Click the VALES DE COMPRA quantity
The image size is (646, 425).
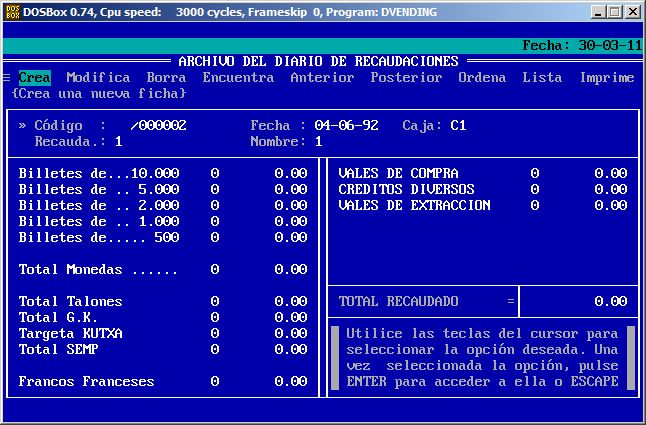click(534, 174)
